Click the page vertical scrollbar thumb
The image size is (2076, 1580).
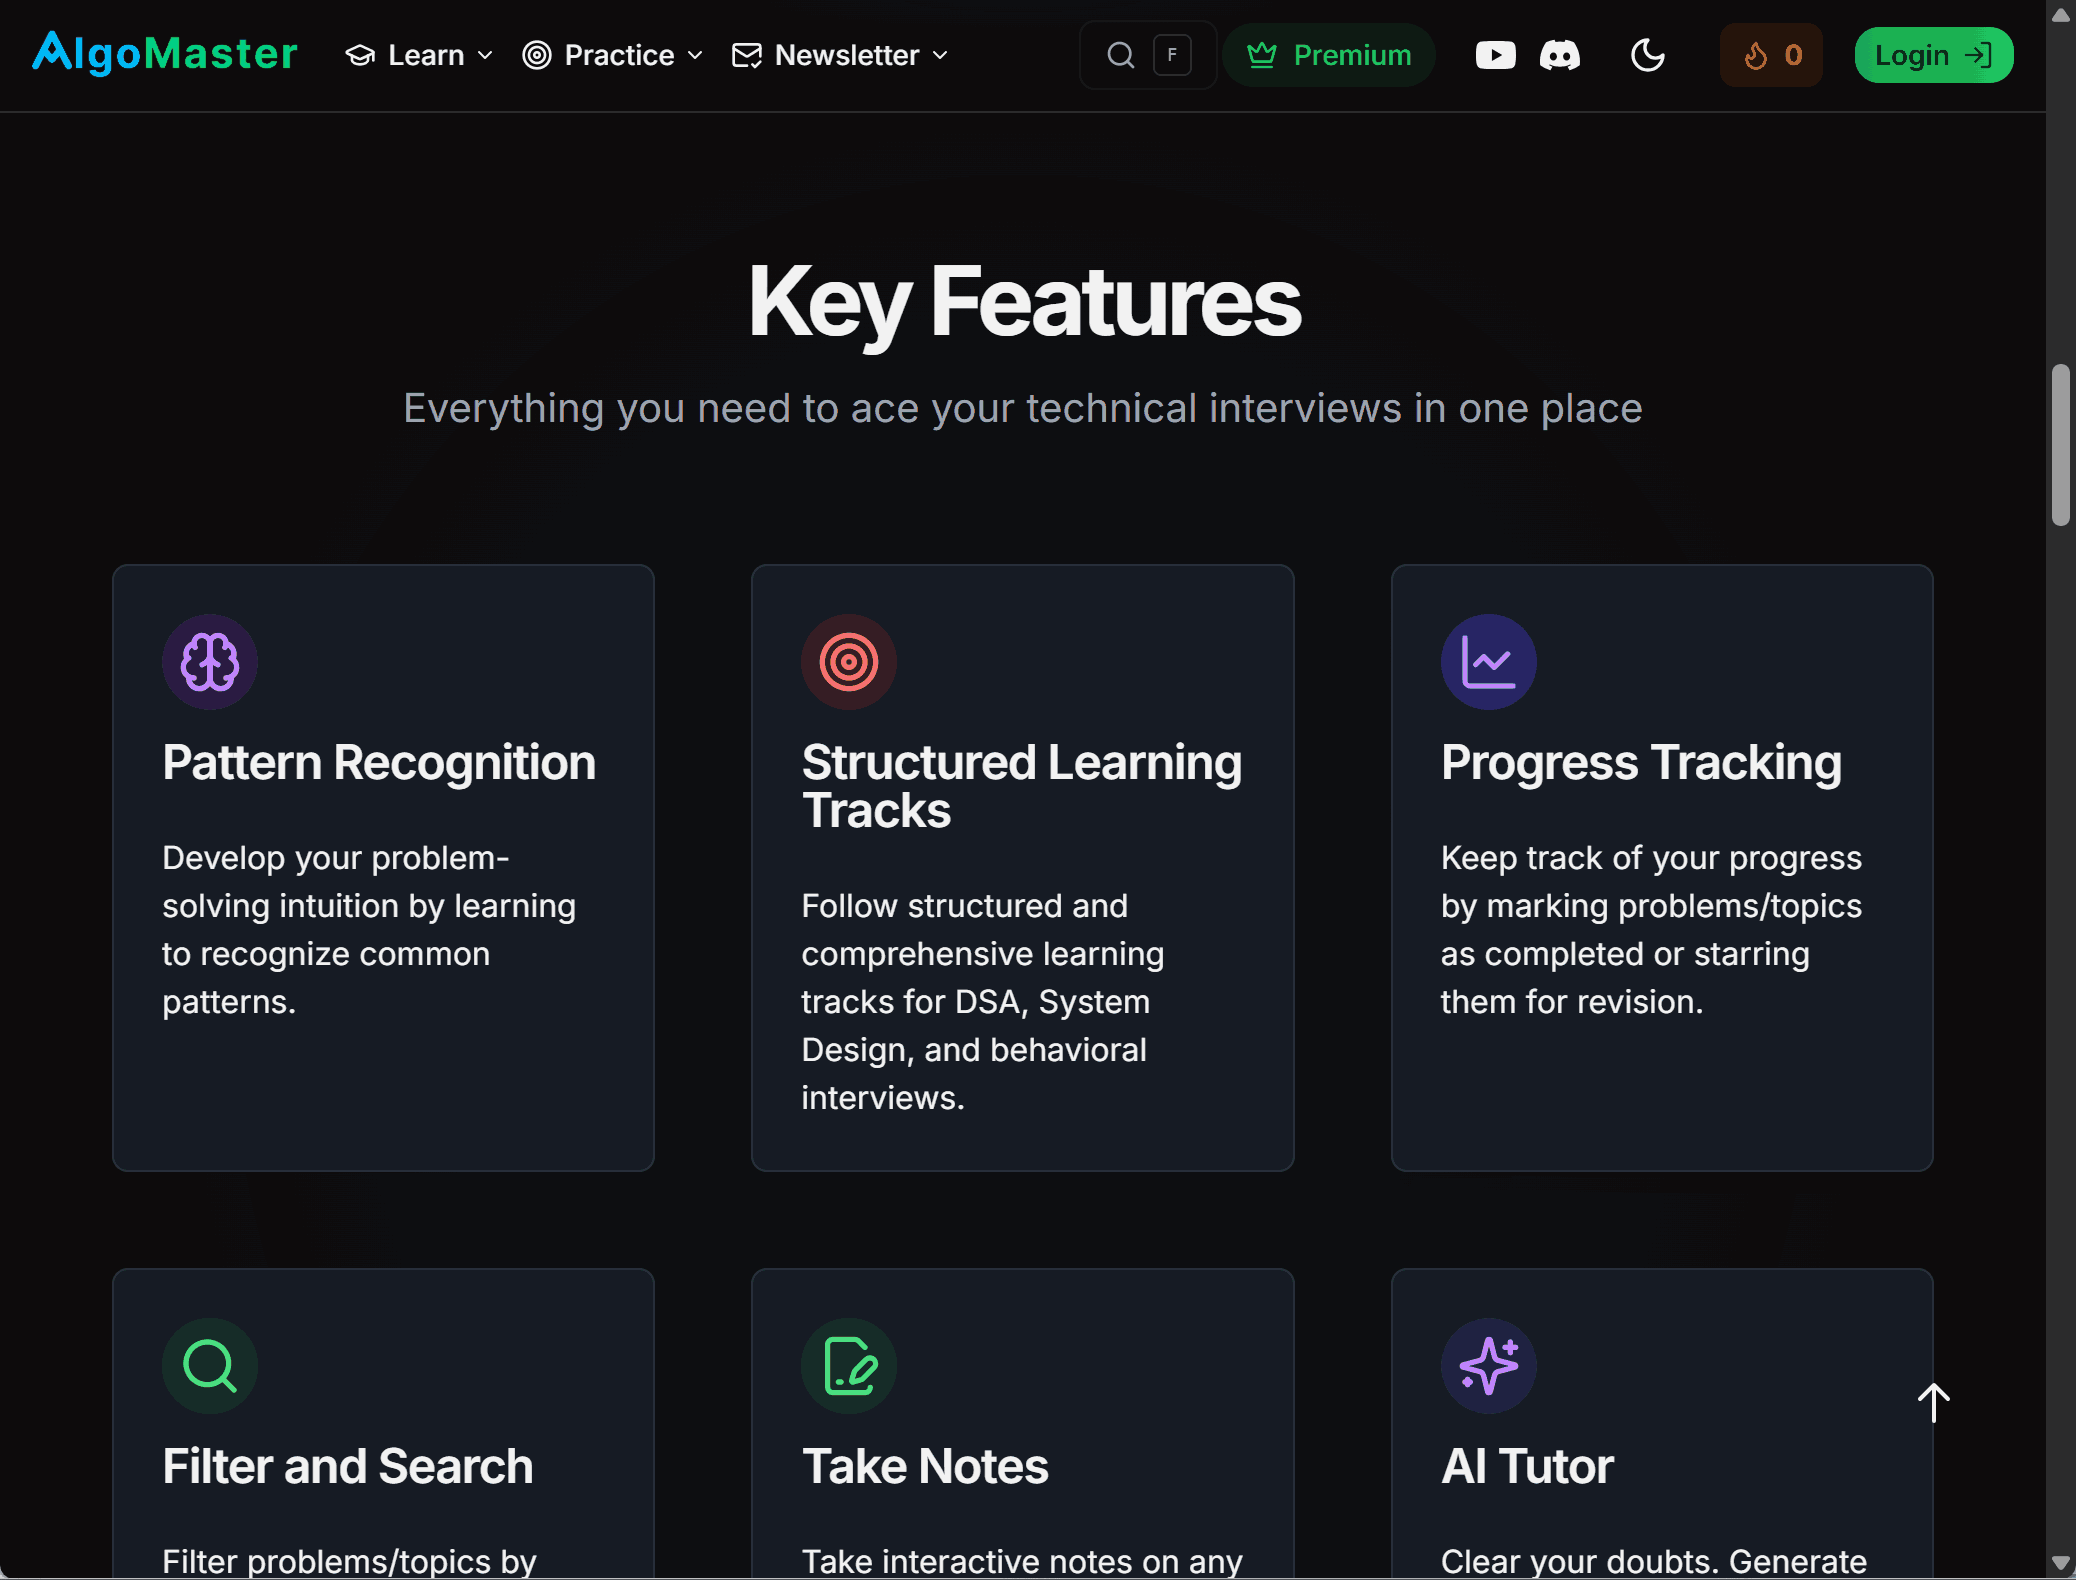tap(2060, 445)
